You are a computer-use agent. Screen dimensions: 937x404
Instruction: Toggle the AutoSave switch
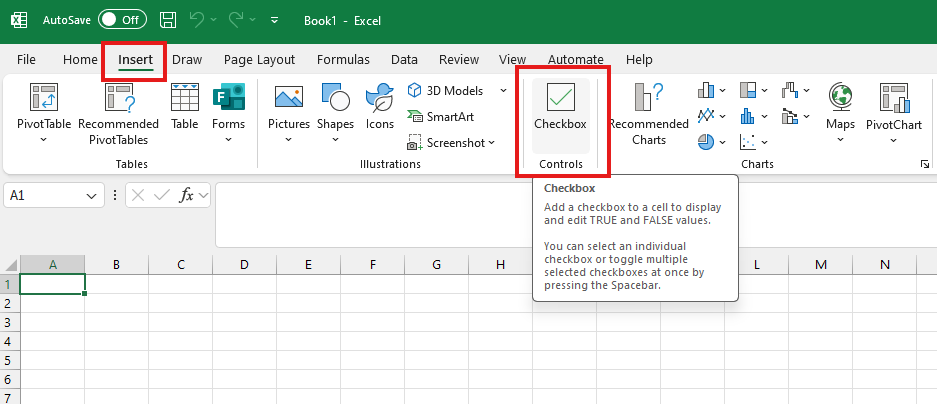coord(121,19)
